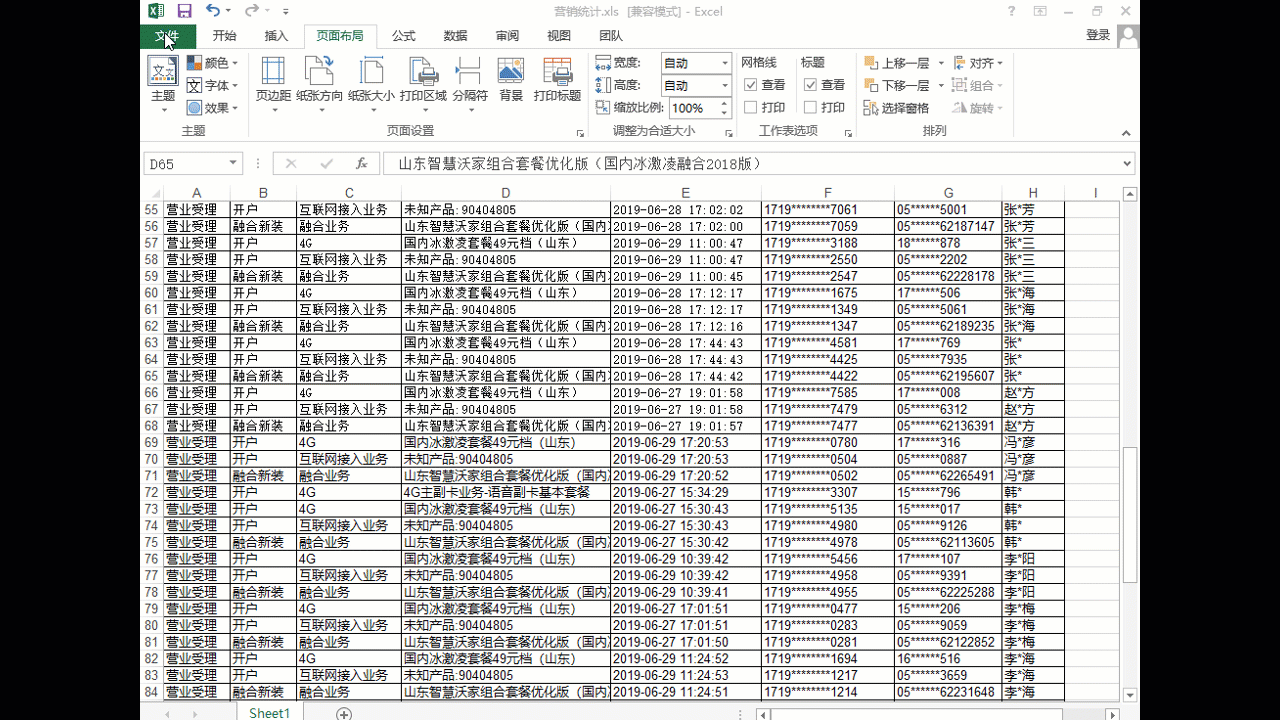Click the Group (组合) command
1280x720 pixels.
pos(978,86)
